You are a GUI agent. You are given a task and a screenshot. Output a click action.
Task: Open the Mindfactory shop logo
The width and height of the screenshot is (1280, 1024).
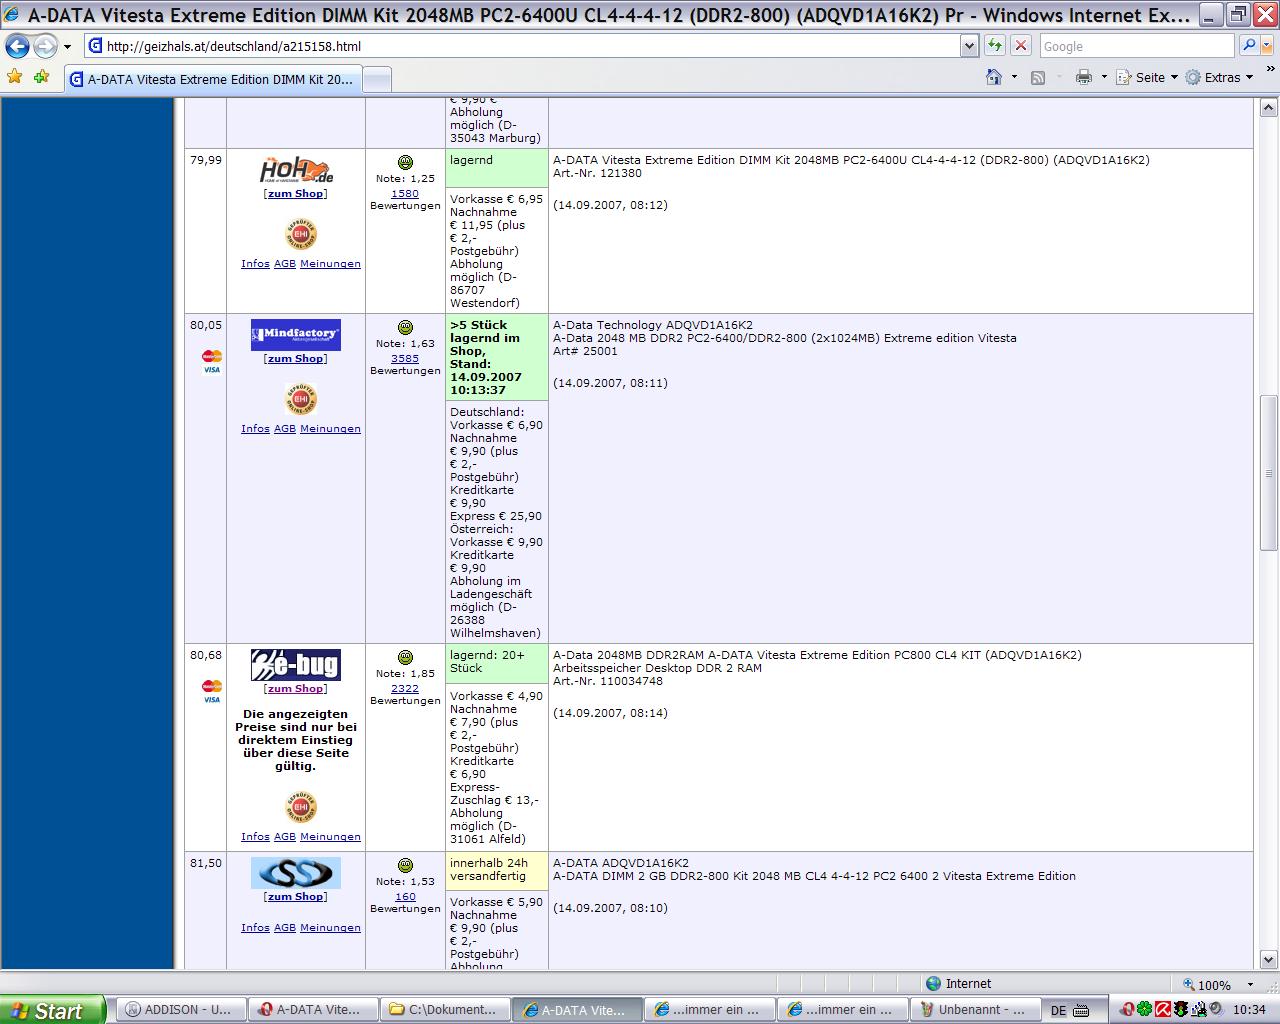coord(296,335)
